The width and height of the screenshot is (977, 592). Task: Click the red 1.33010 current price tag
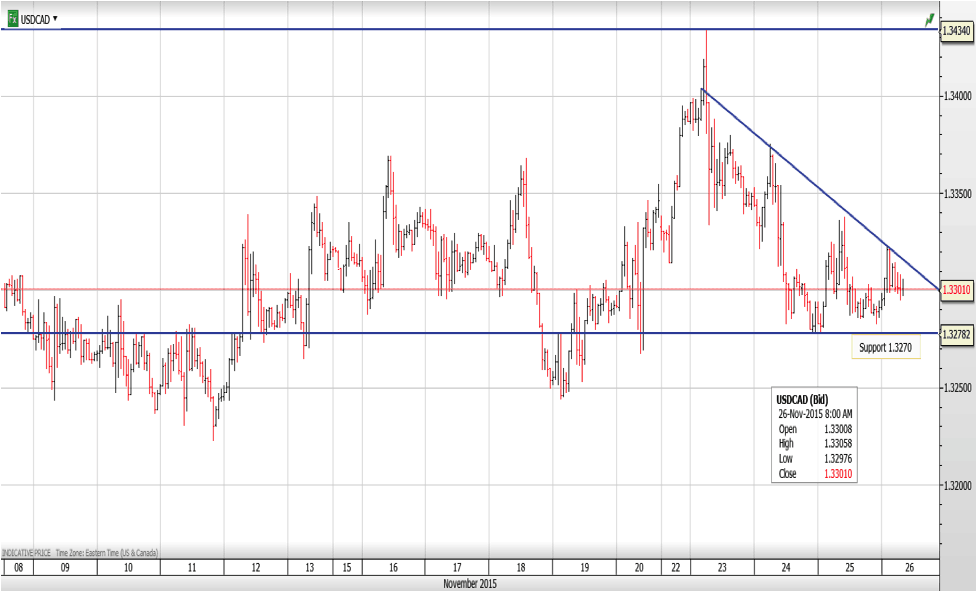pyautogui.click(x=956, y=289)
